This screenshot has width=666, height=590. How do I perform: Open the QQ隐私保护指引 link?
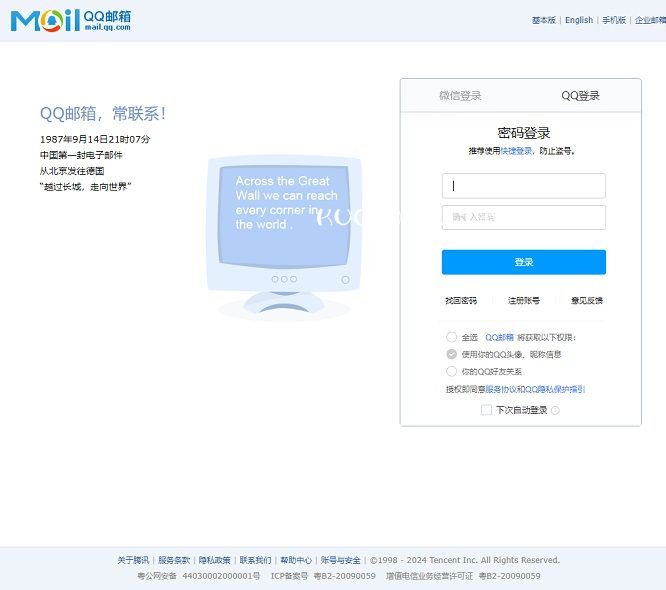tap(555, 390)
